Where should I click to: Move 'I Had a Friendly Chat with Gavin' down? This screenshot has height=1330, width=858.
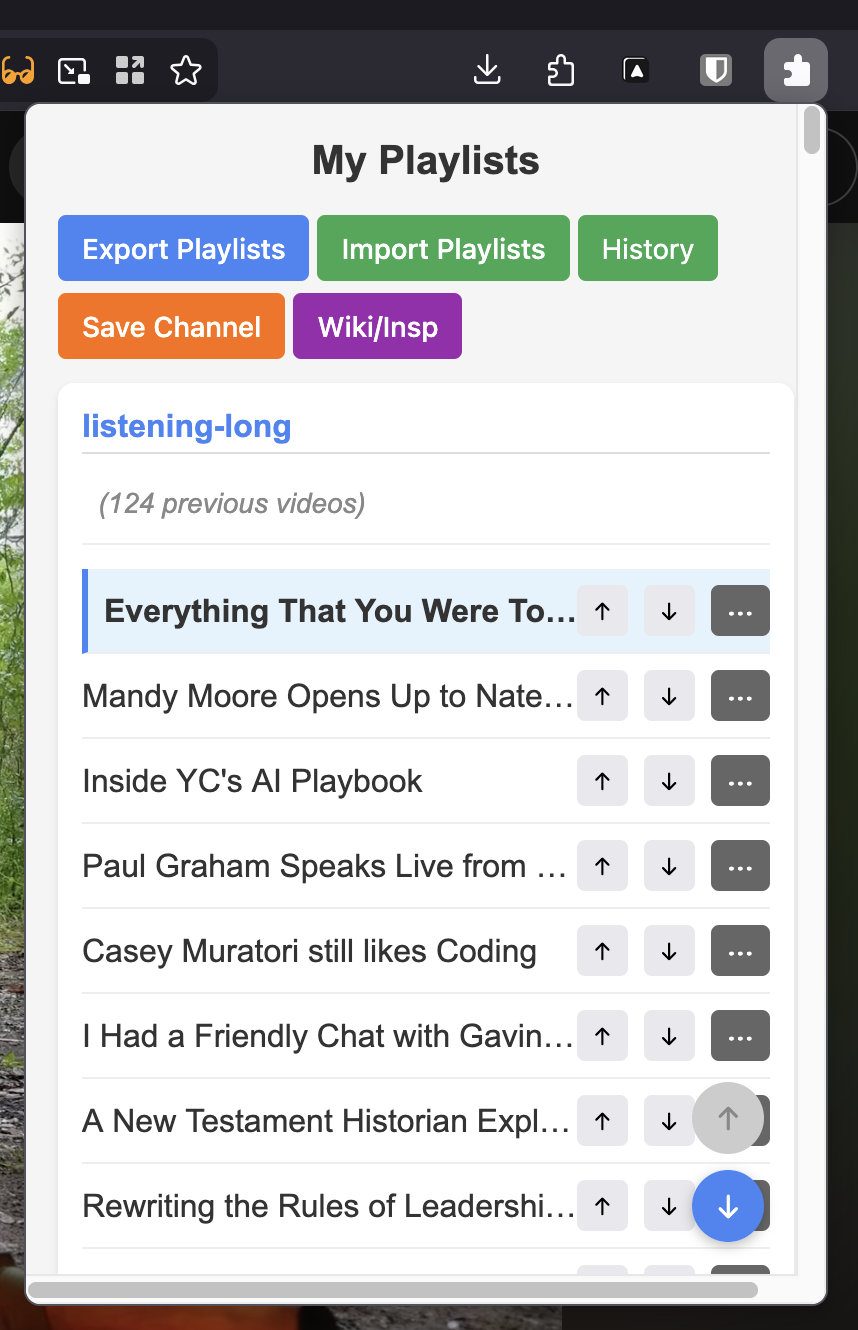669,1036
